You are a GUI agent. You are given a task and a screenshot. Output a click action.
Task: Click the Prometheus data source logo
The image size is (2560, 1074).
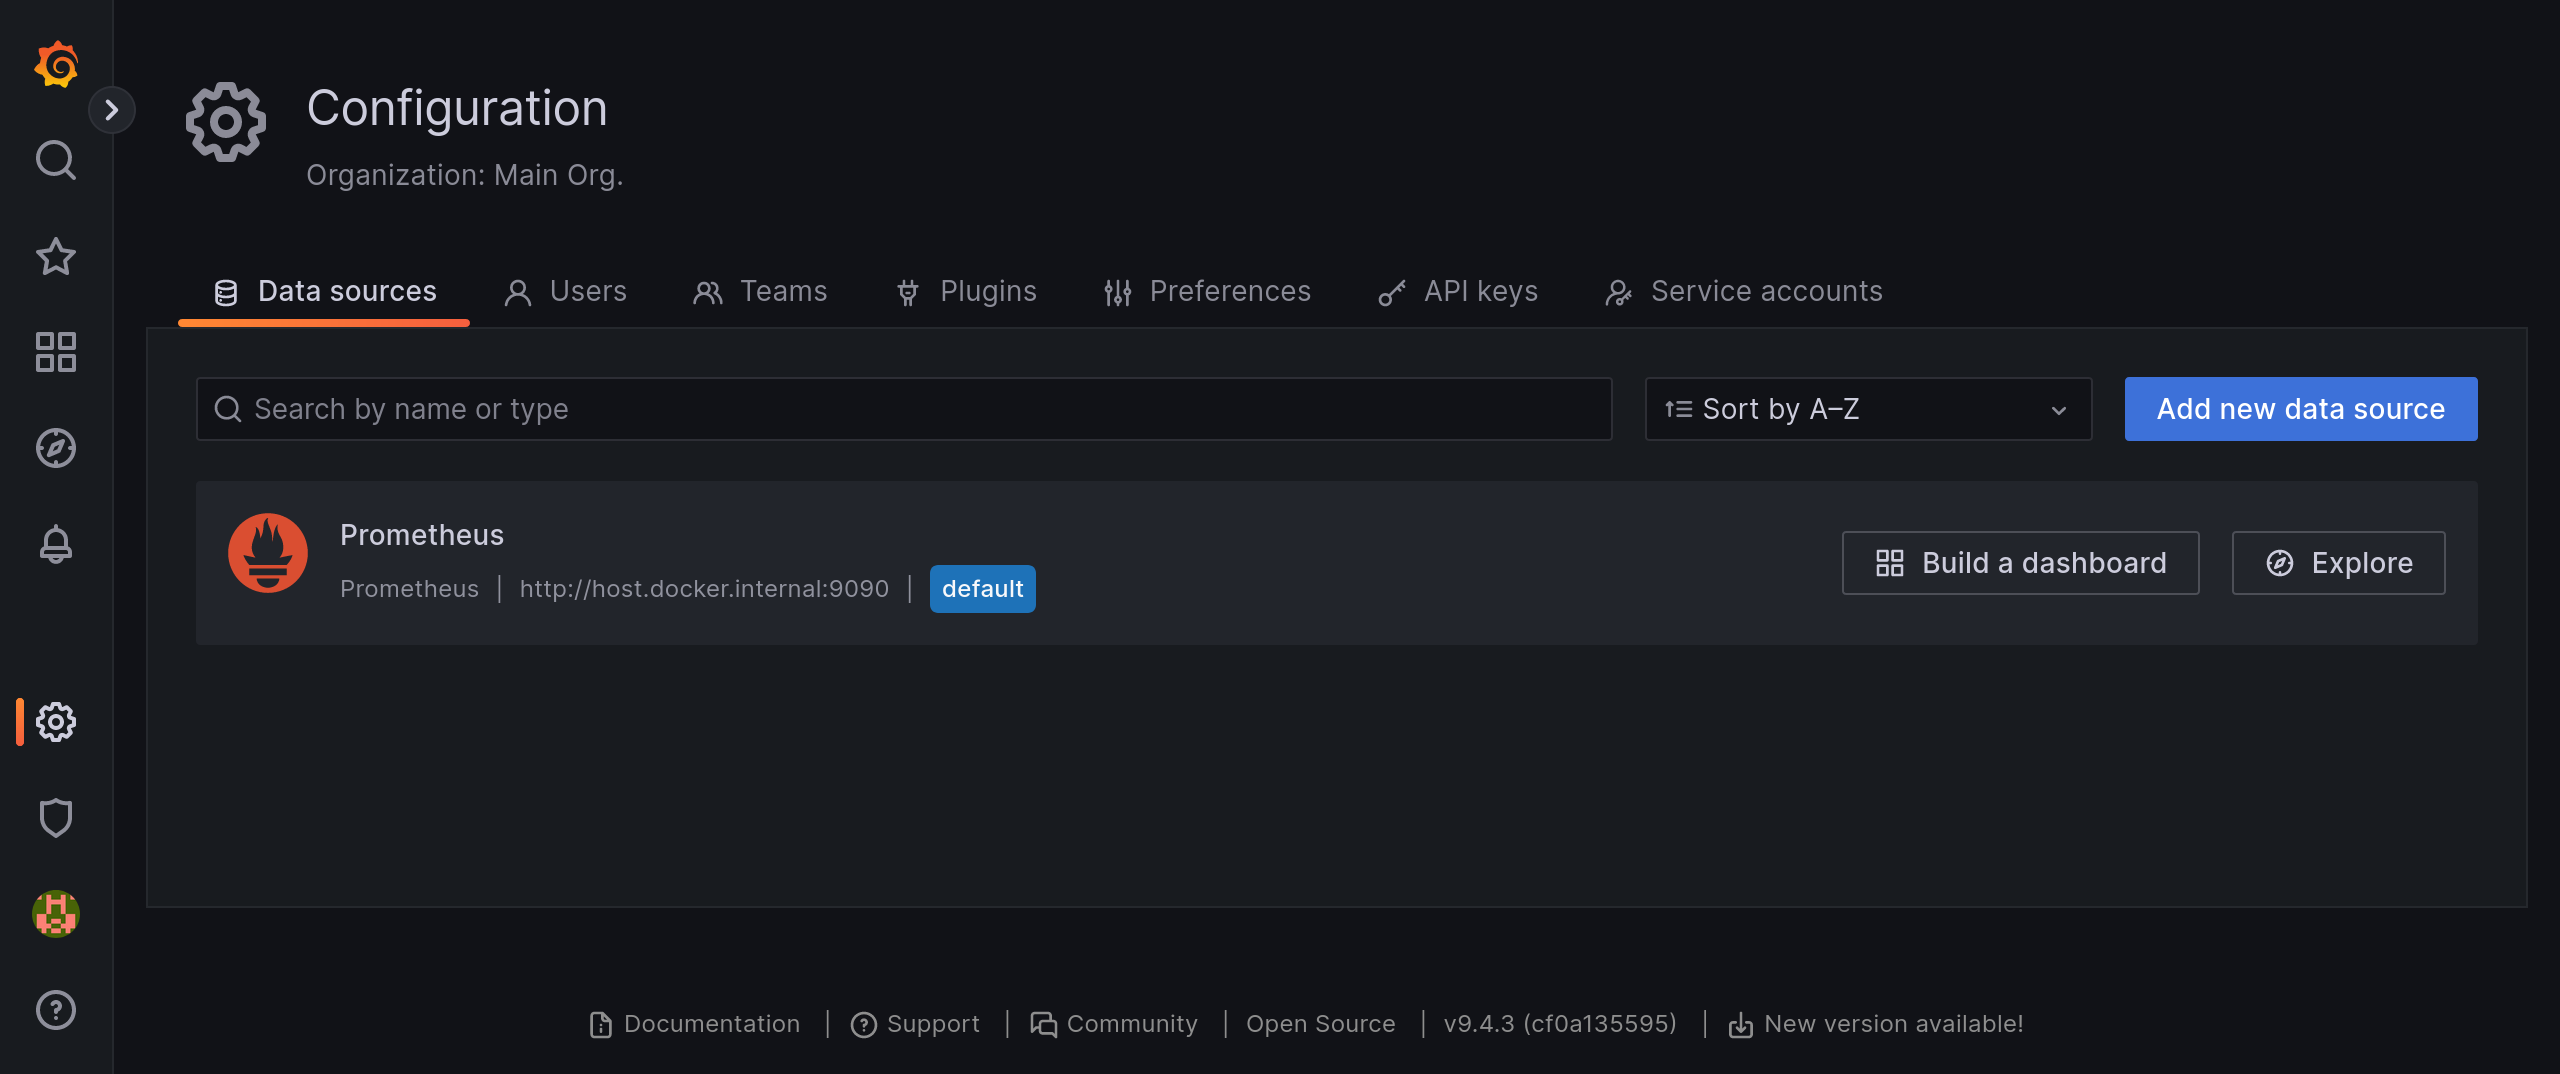click(269, 553)
